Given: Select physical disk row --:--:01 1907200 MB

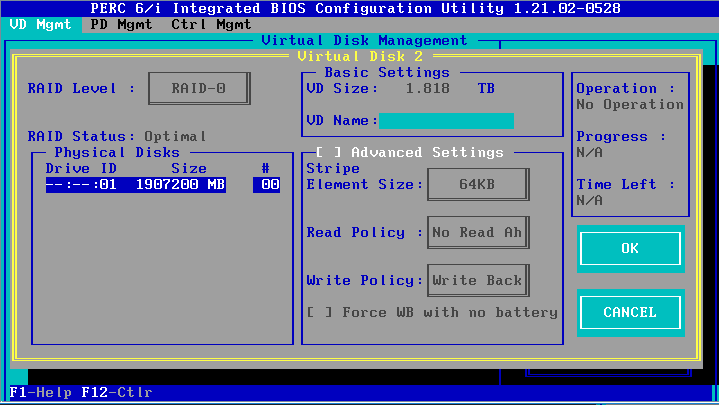Looking at the screenshot, I should pos(136,184).
